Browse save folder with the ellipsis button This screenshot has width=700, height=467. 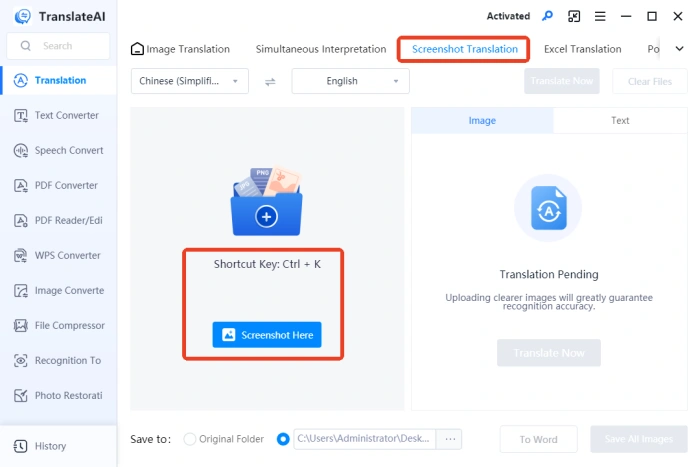point(450,439)
